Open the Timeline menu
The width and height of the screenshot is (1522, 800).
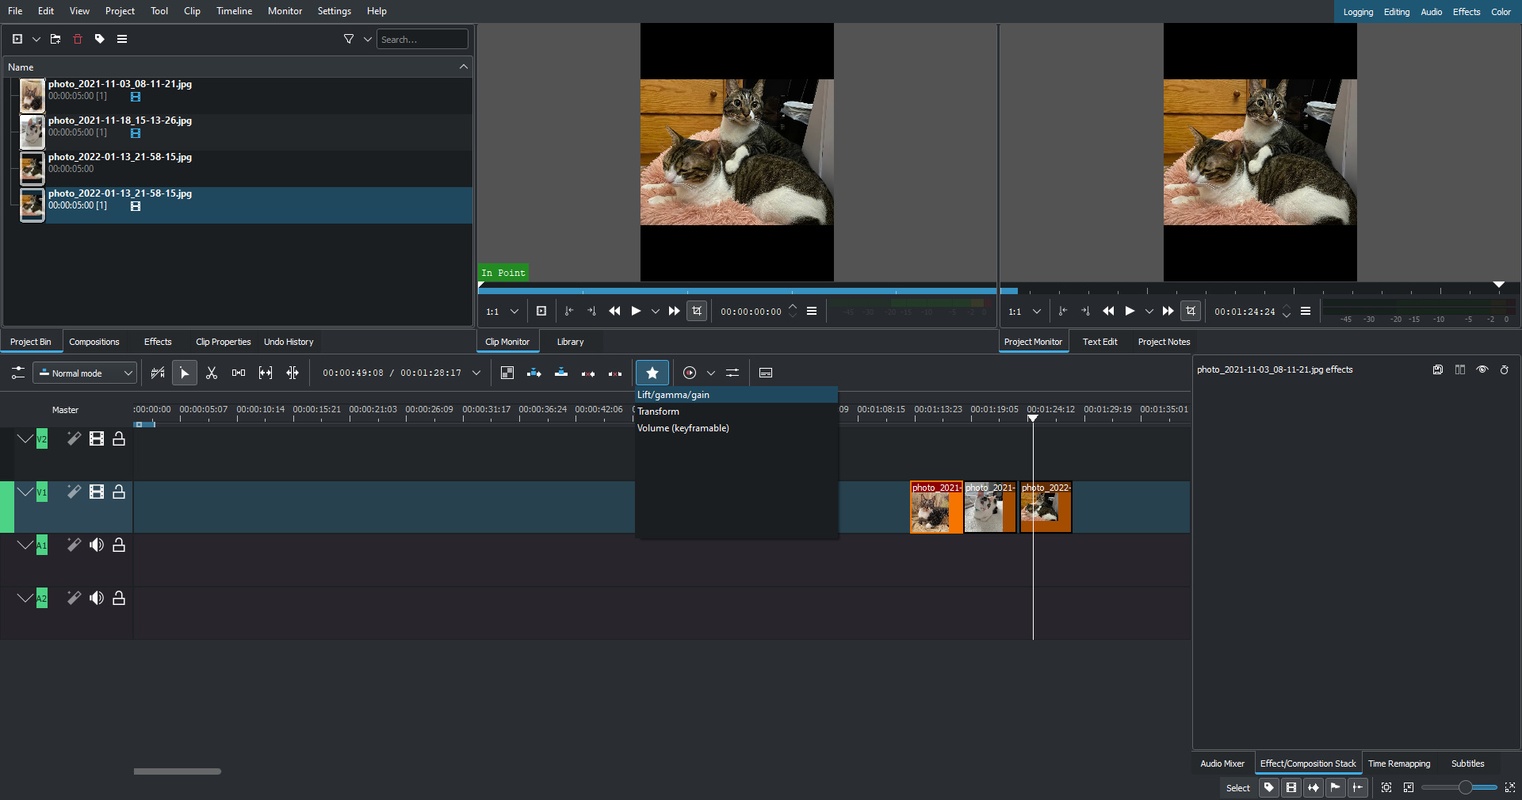[x=234, y=11]
